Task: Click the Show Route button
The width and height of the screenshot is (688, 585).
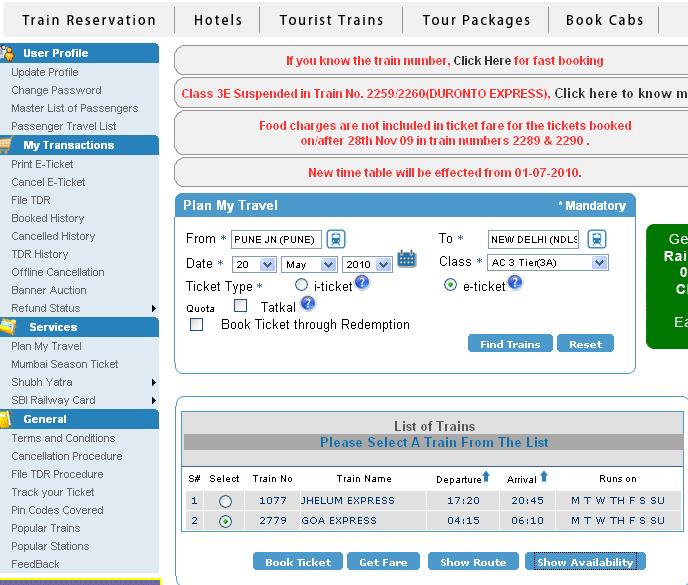Action: [473, 562]
